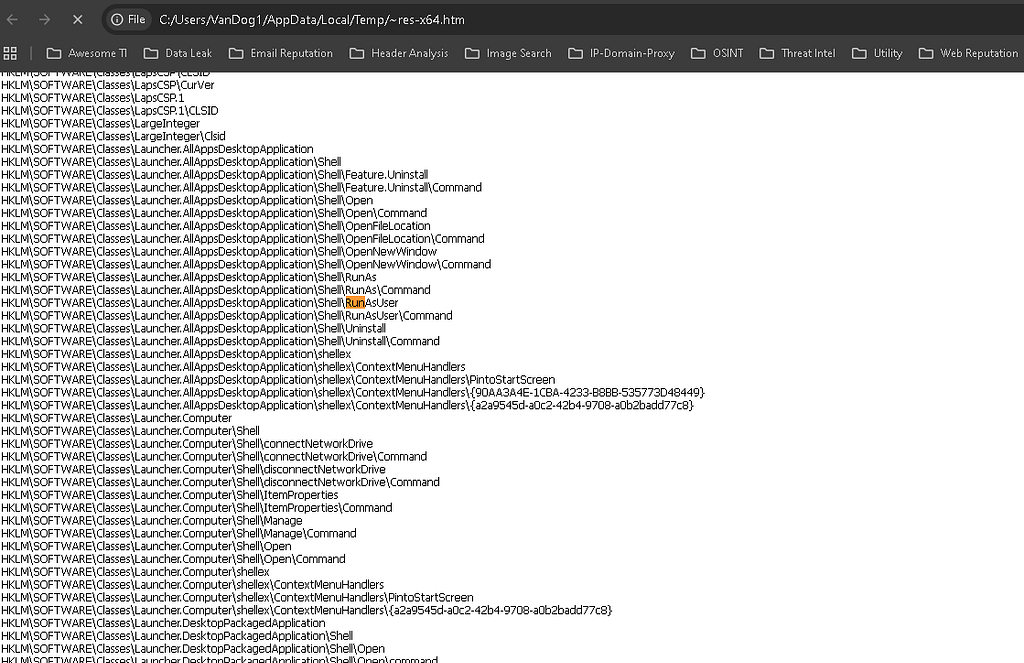The width and height of the screenshot is (1024, 663).
Task: Click the LapsCSP\CurVer registry line
Action: (108, 85)
